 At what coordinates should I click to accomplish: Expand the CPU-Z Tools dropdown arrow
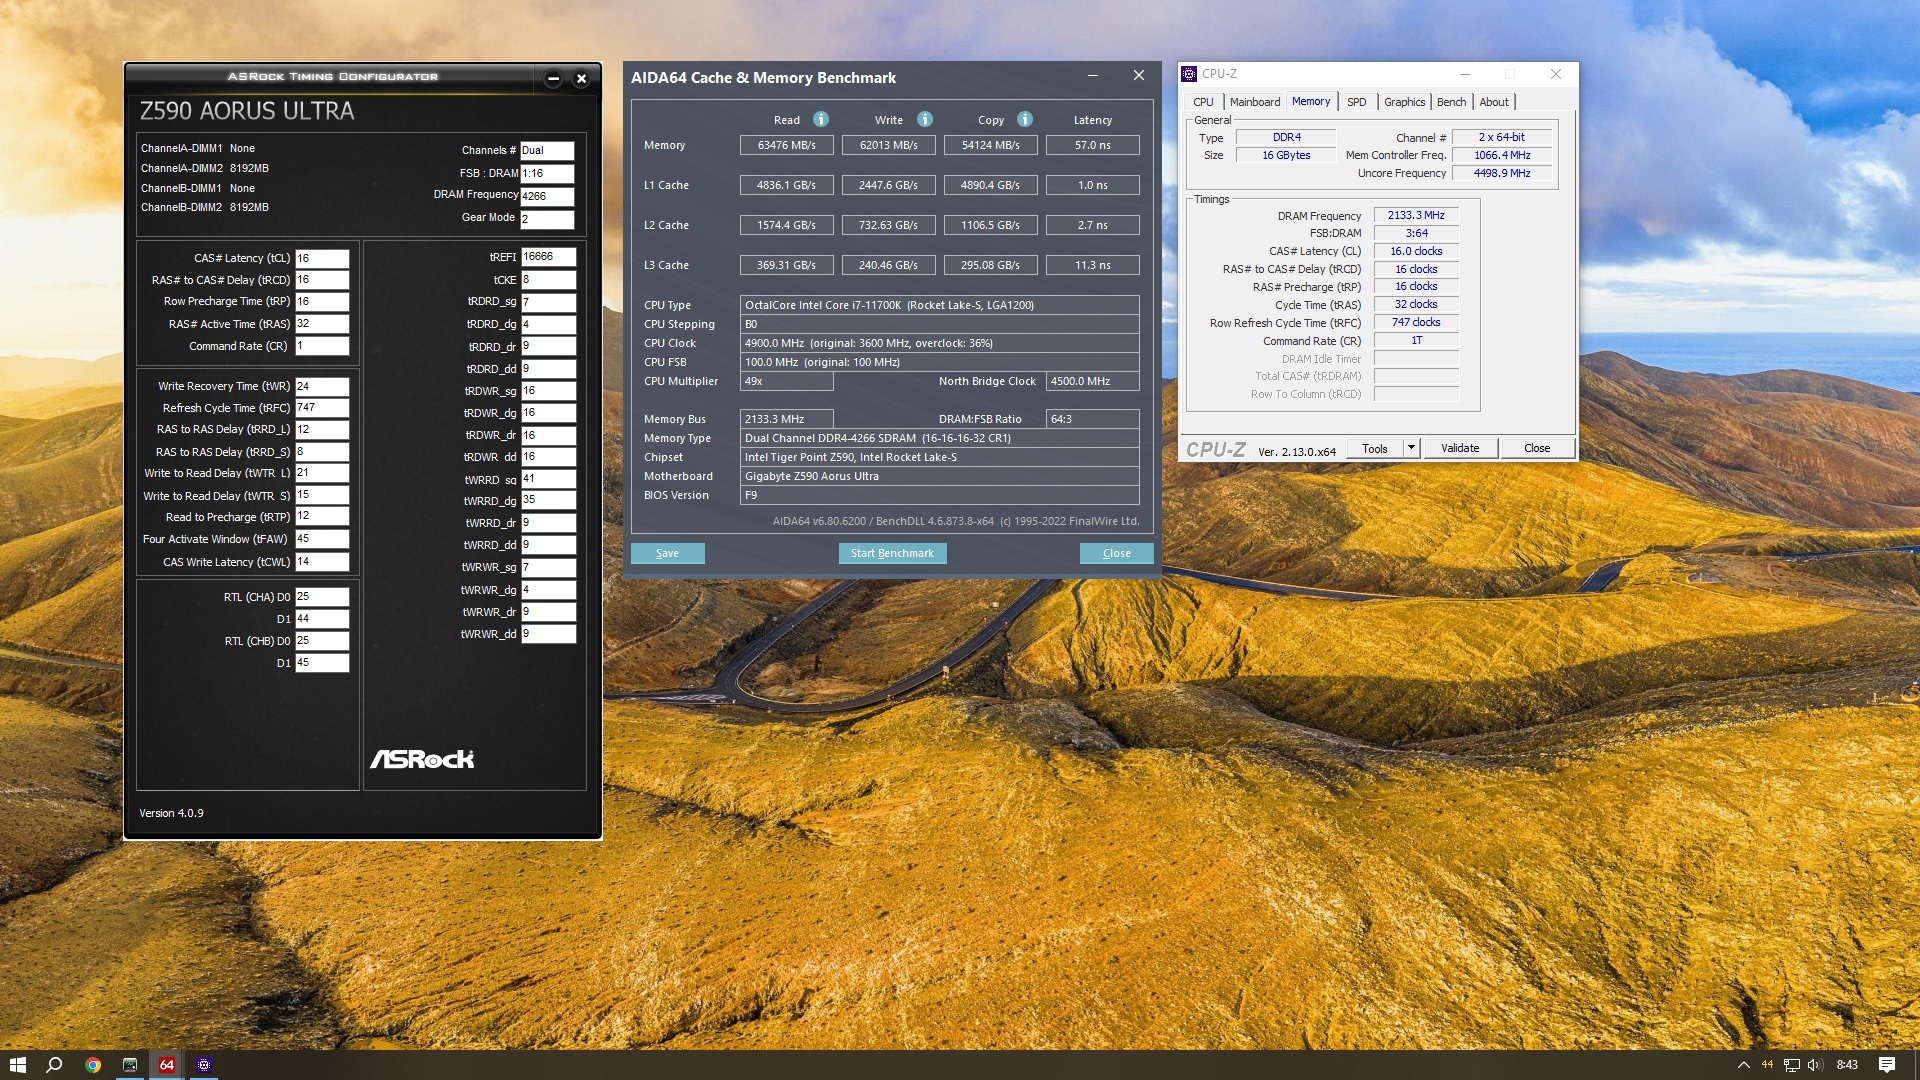click(1411, 448)
